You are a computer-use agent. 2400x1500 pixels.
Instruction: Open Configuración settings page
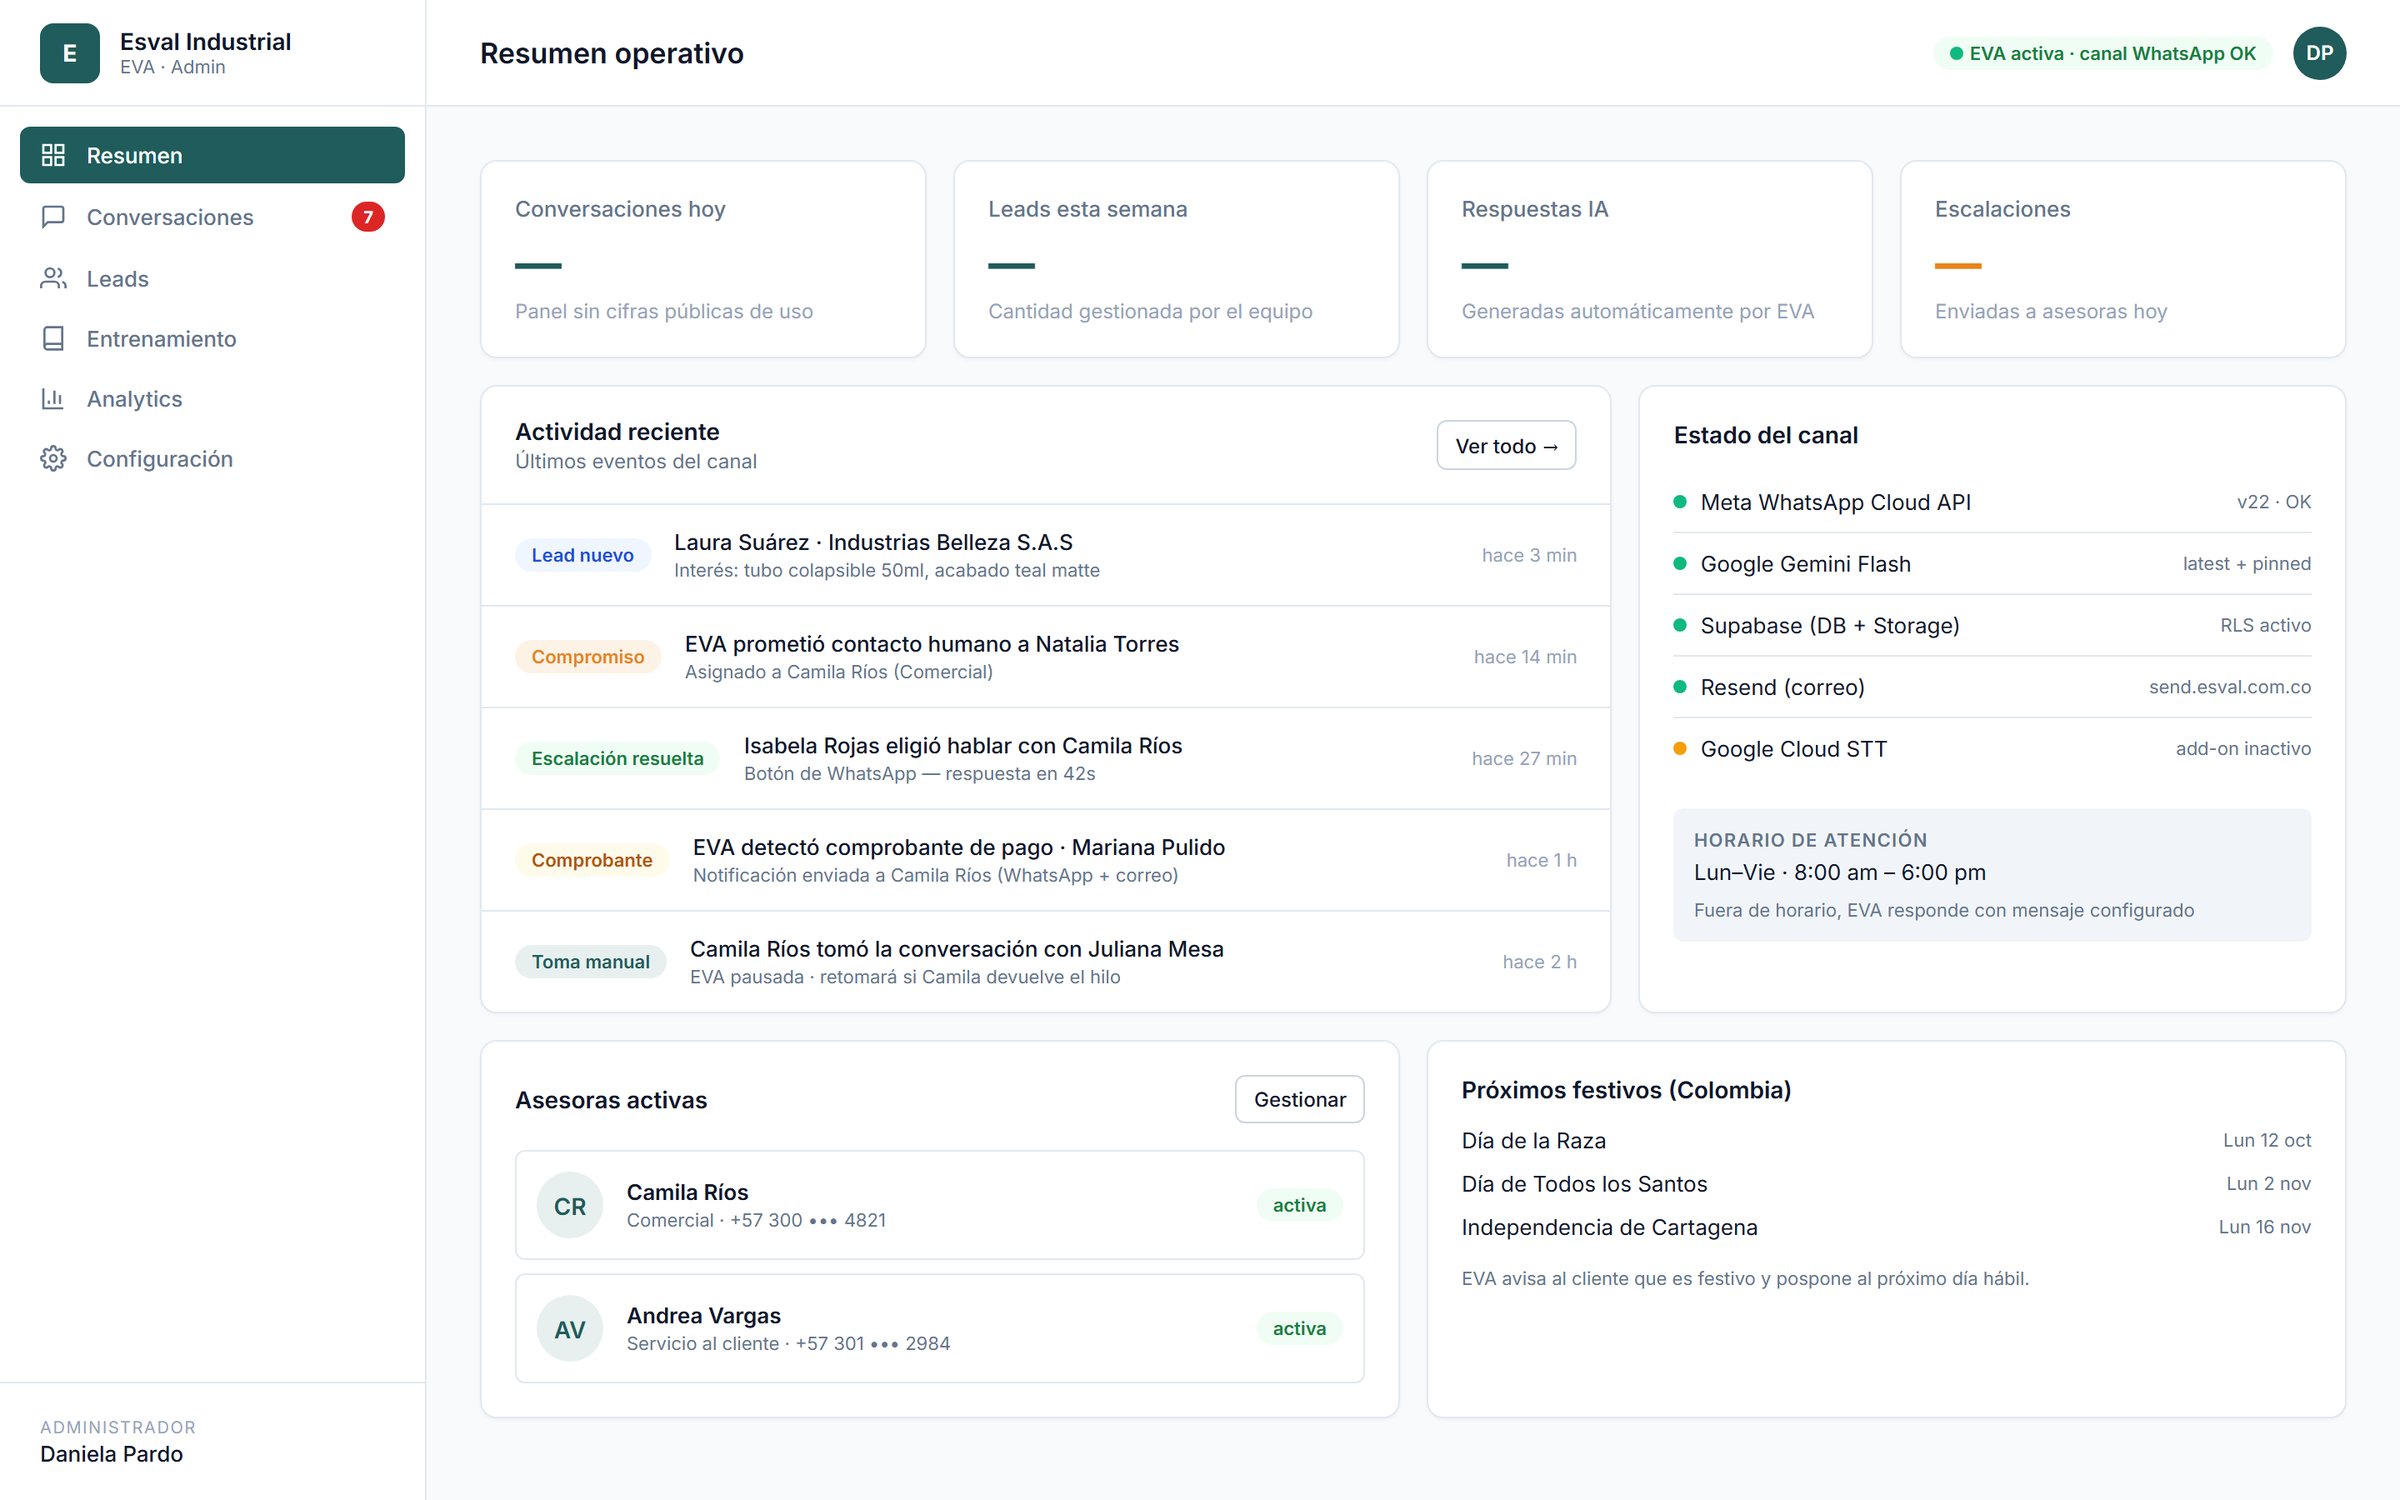pos(212,459)
